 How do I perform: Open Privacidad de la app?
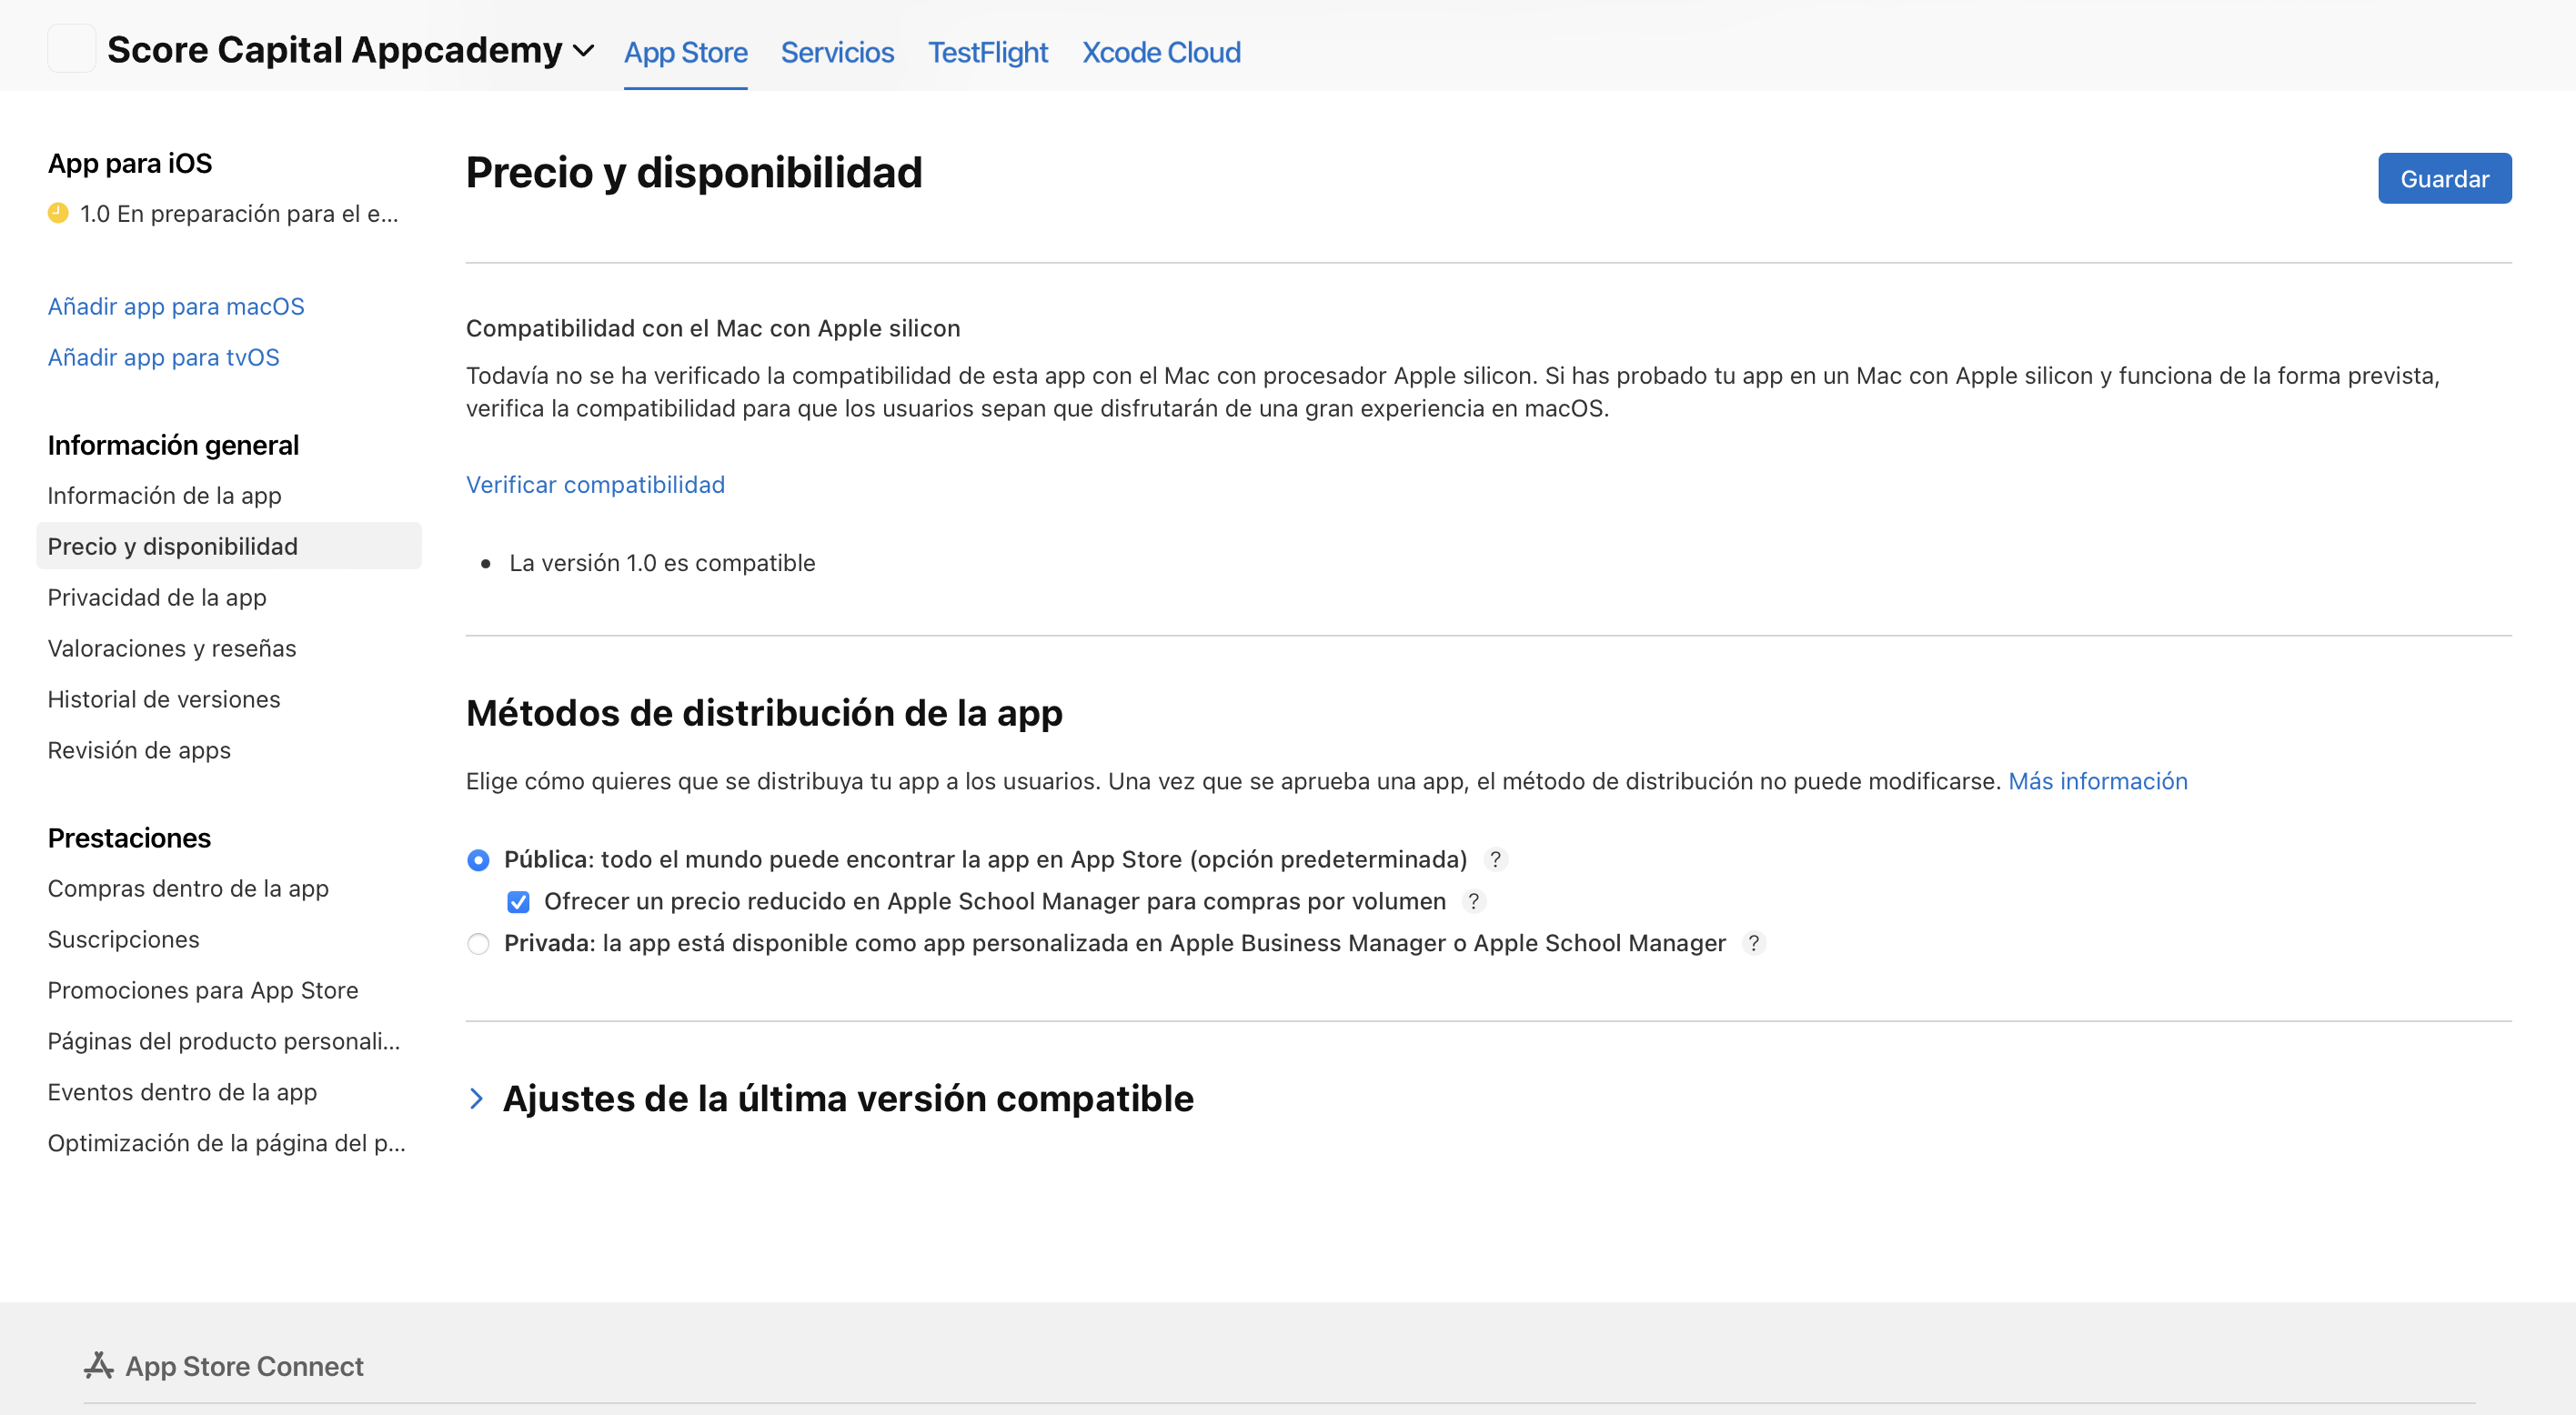point(157,597)
